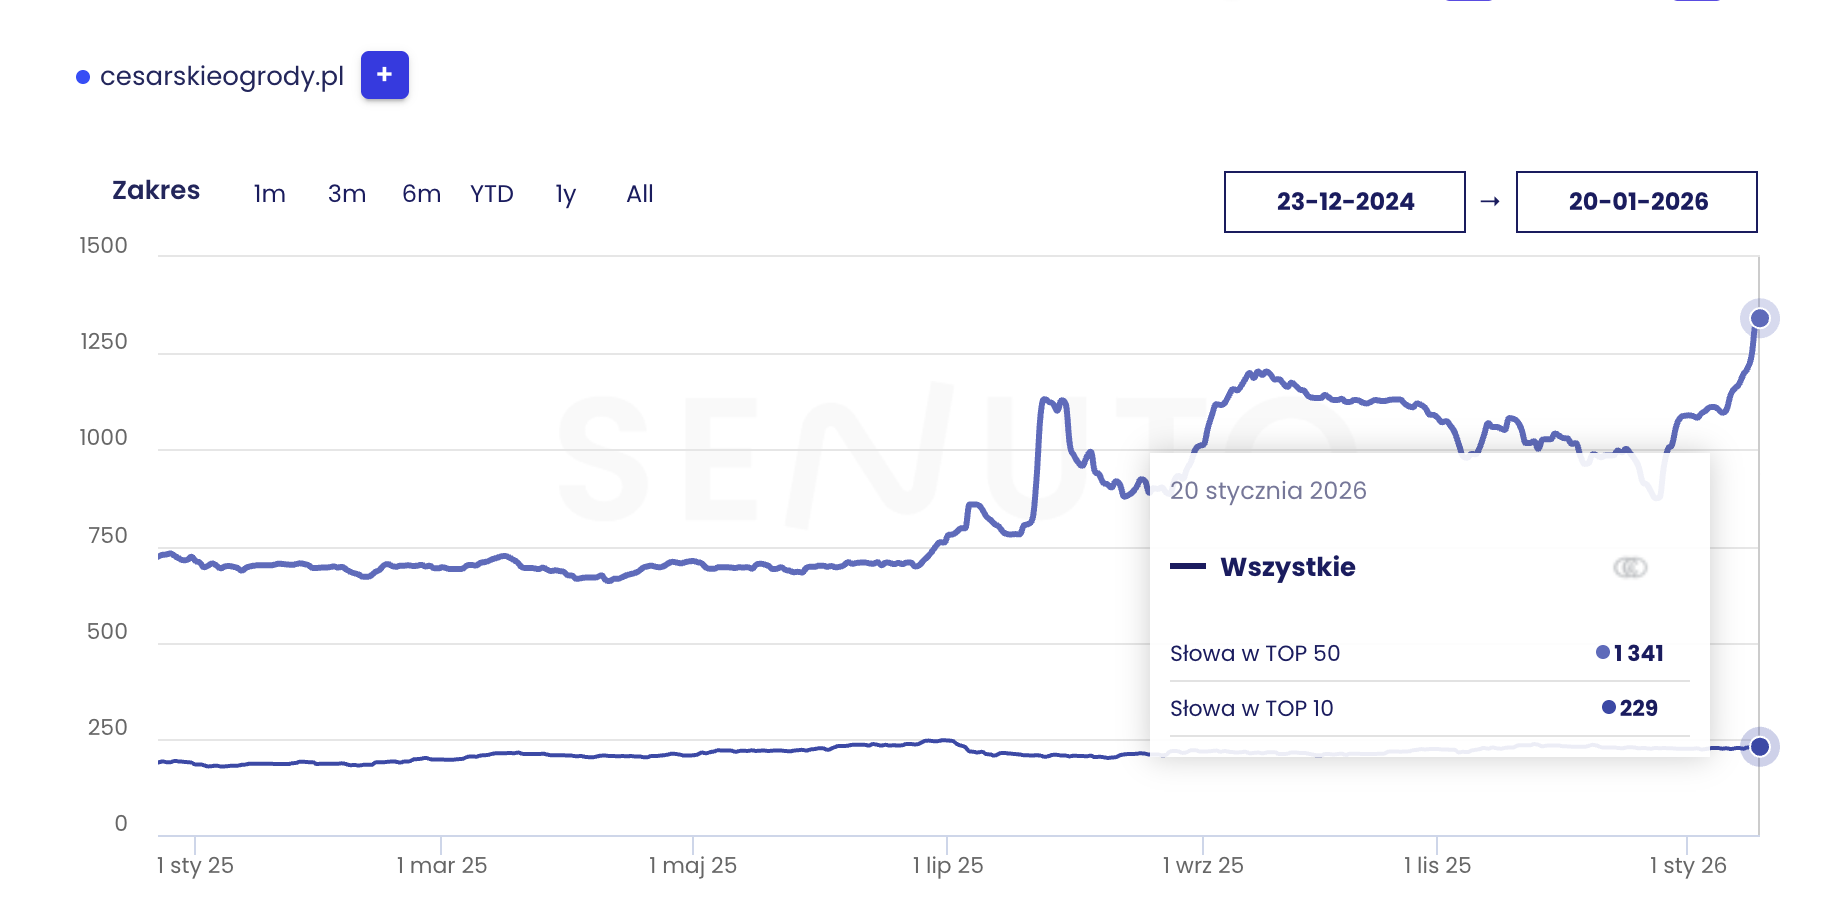Select the 1m range option
1842x900 pixels.
(269, 194)
